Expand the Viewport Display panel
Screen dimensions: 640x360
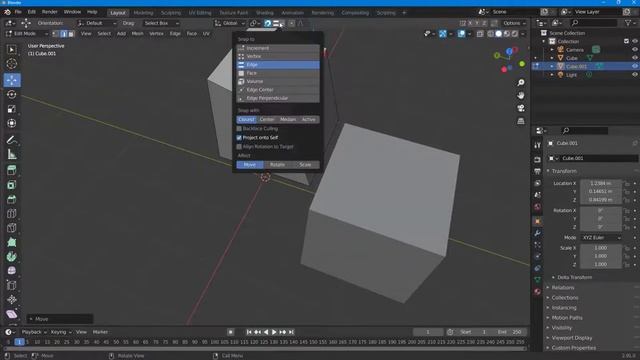[571, 338]
